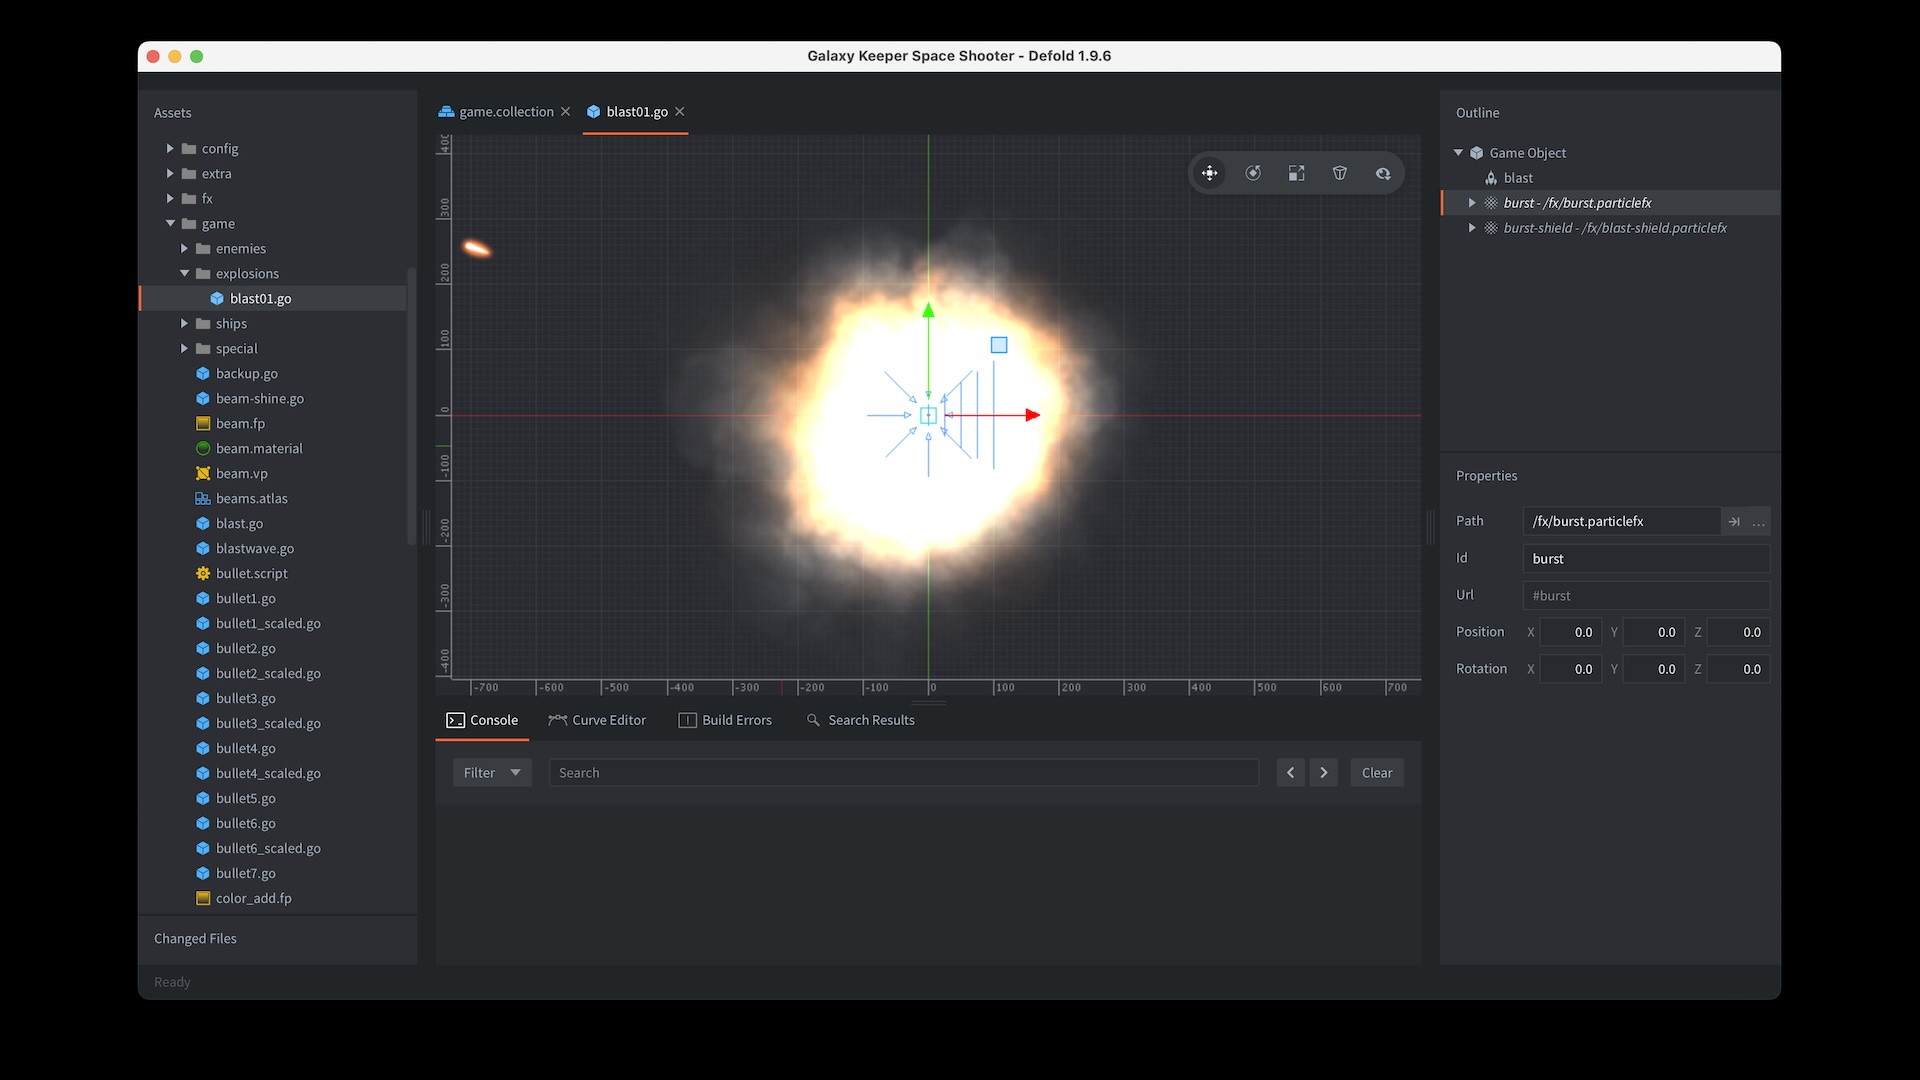Open the console Filter dropdown
The image size is (1920, 1080).
[x=492, y=773]
